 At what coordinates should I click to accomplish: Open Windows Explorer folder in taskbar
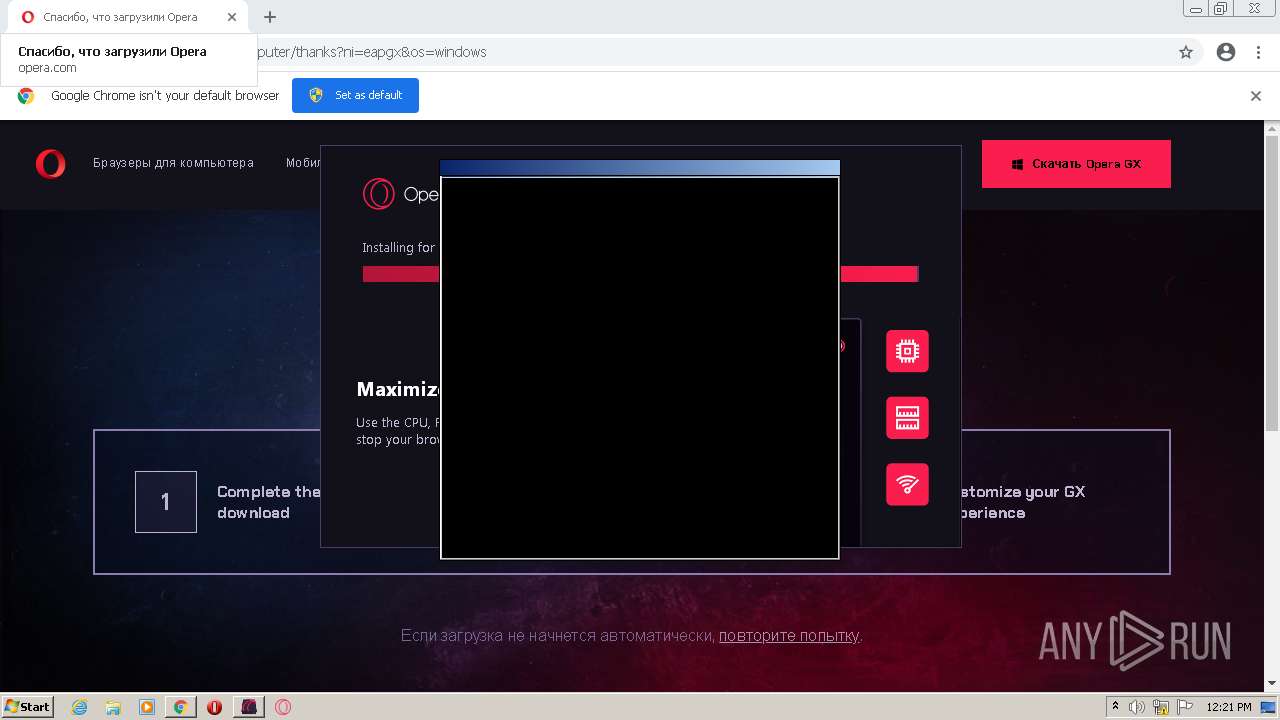click(113, 707)
